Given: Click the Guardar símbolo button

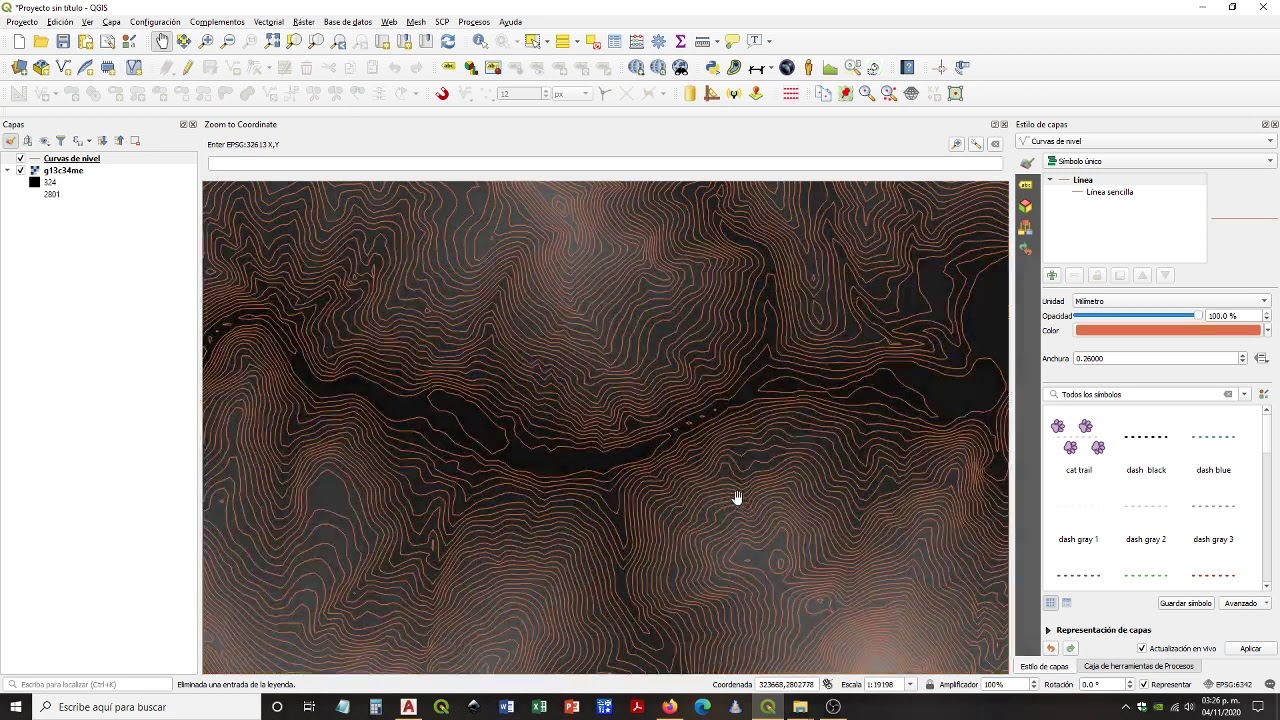Looking at the screenshot, I should click(1185, 603).
